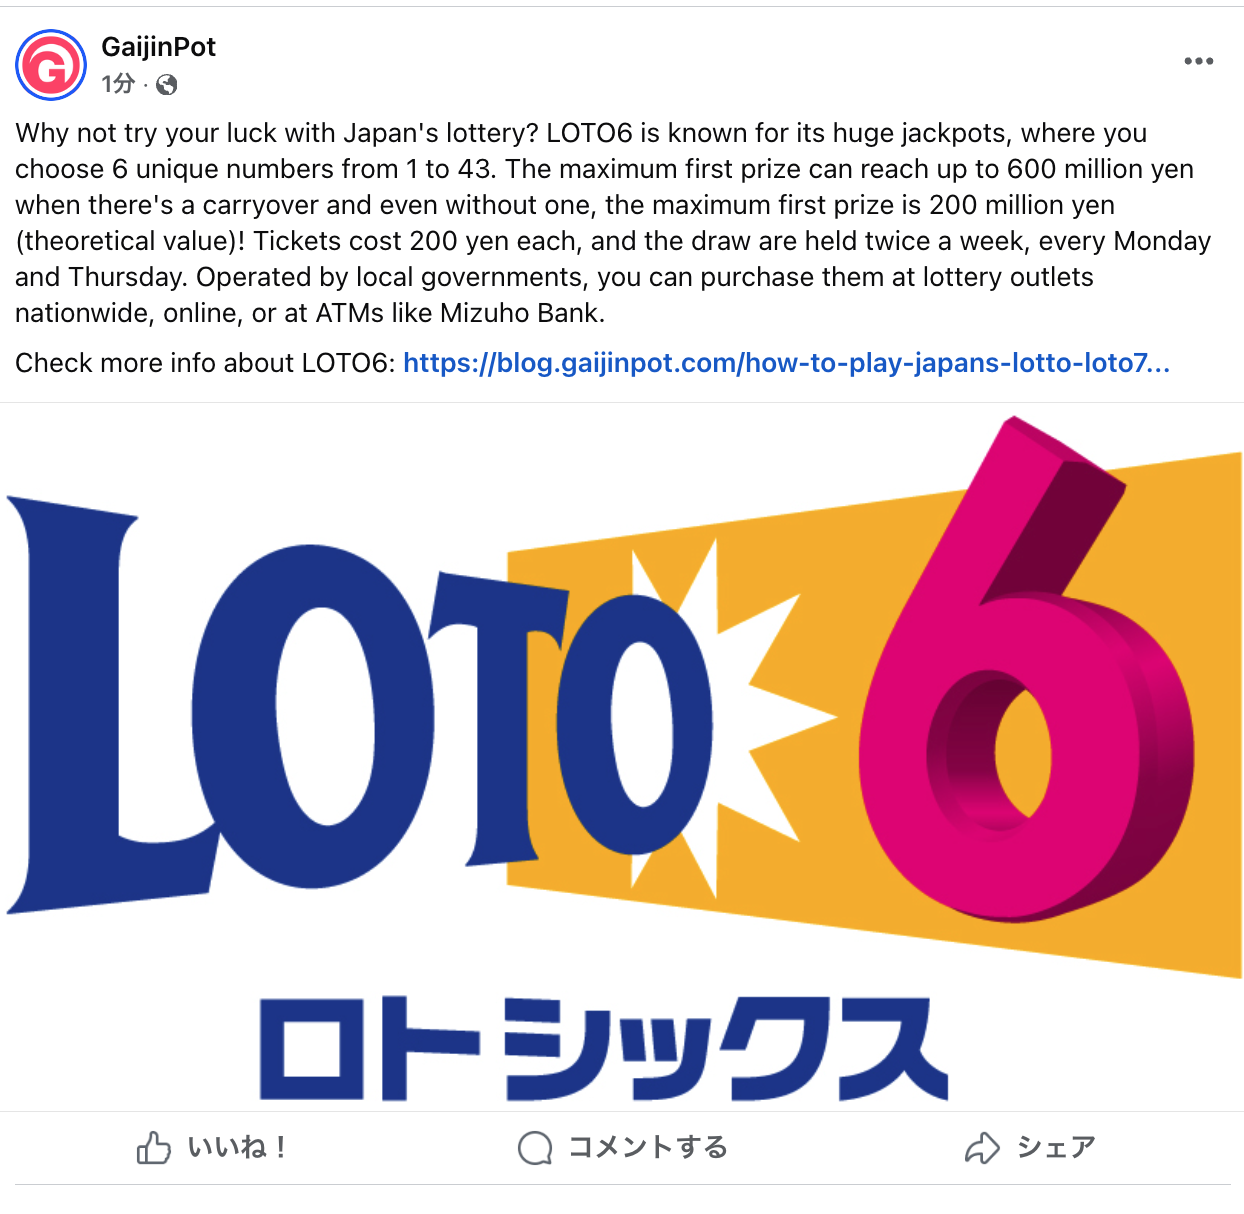The image size is (1244, 1214).
Task: Open the GaijinPot profile avatar
Action: click(51, 65)
